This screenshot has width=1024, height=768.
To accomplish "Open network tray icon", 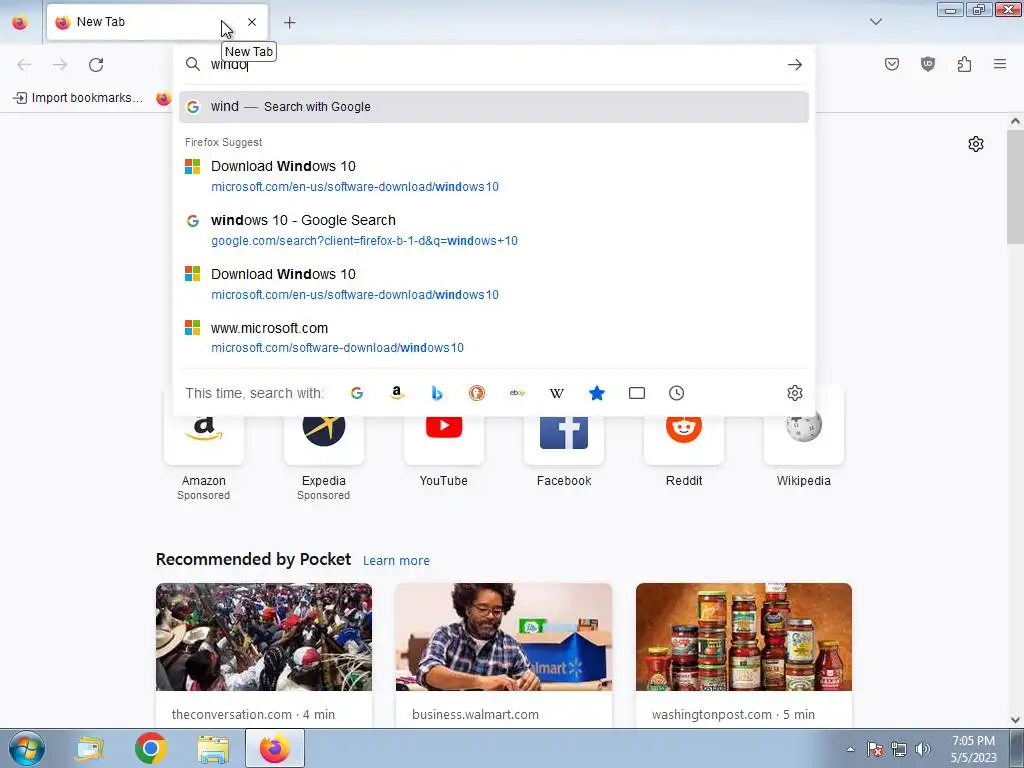I will (899, 749).
